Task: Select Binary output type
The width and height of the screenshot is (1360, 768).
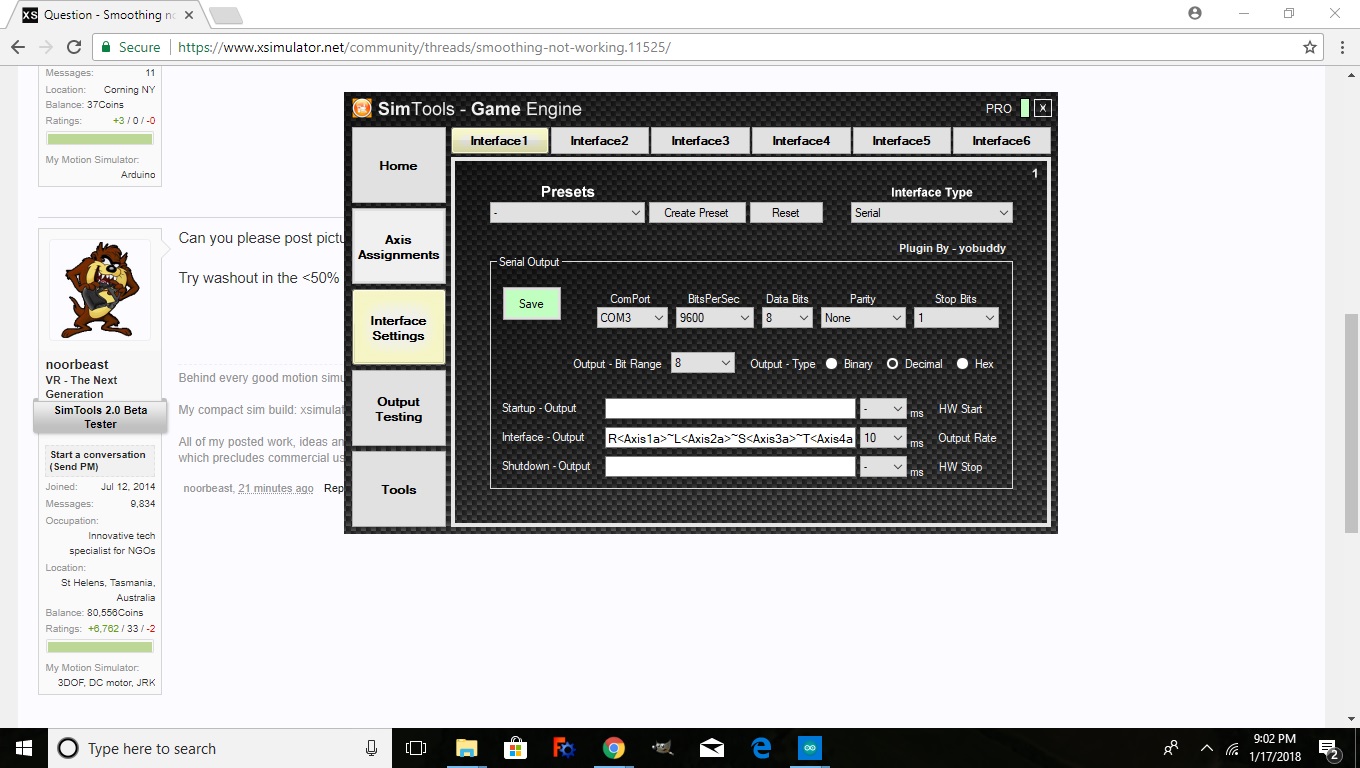Action: (832, 364)
